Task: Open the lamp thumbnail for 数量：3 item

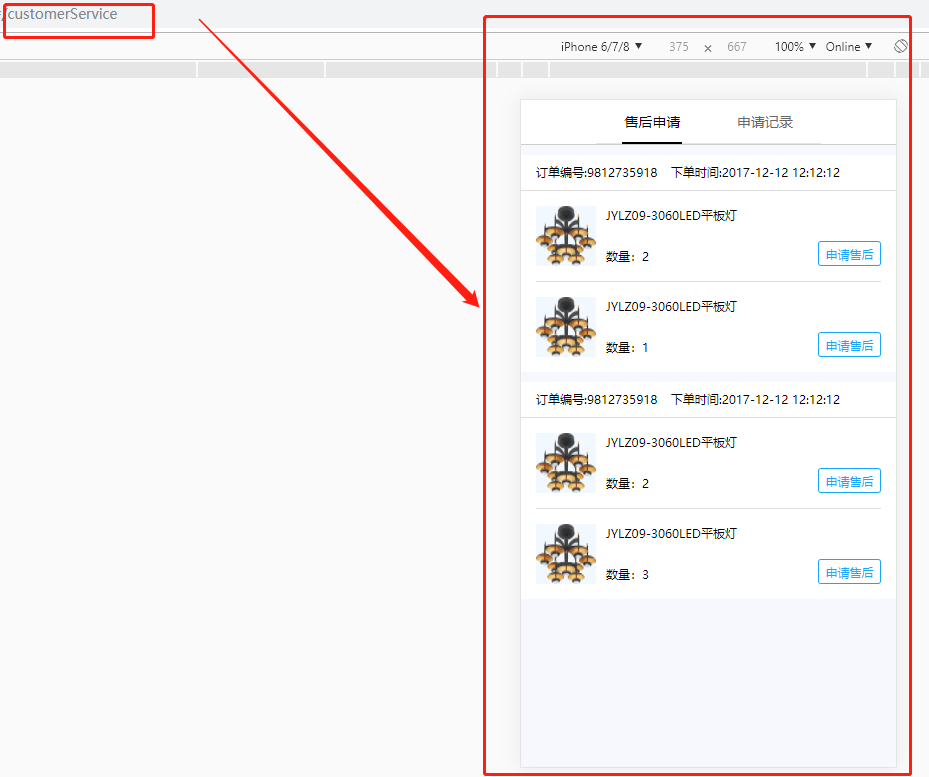Action: point(566,554)
